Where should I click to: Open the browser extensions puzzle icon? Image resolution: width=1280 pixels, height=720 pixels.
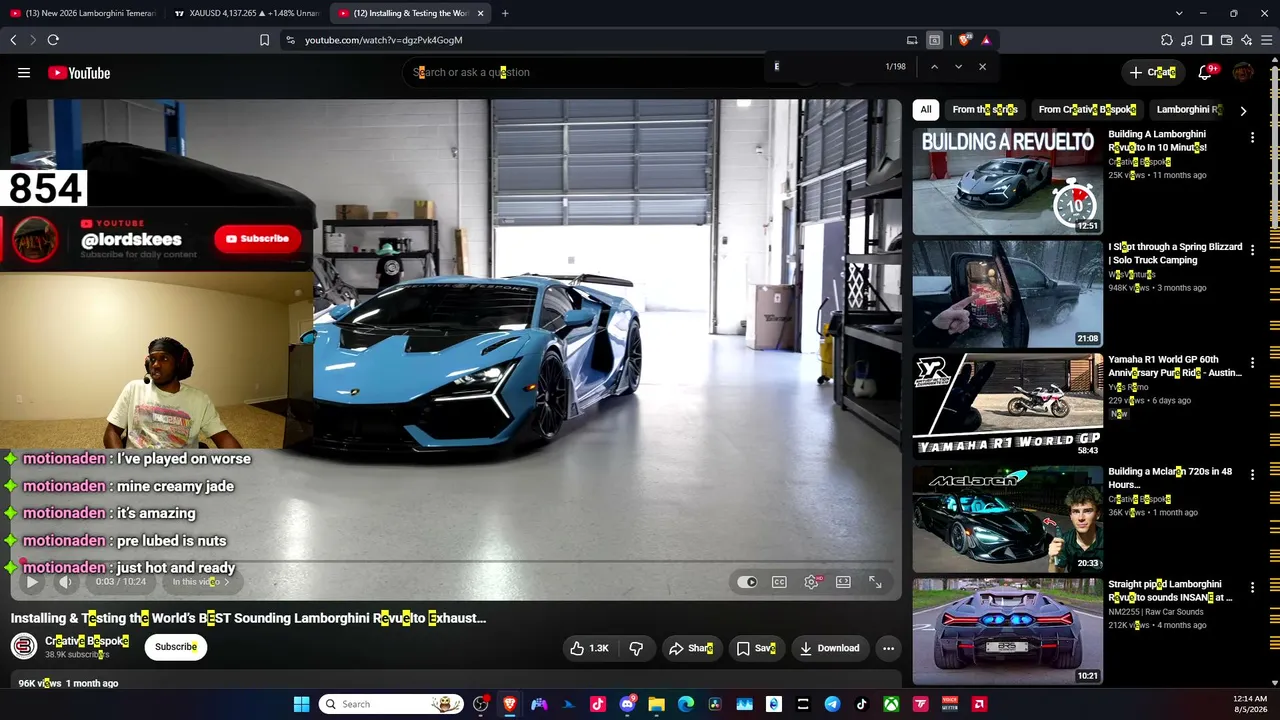click(x=1167, y=40)
